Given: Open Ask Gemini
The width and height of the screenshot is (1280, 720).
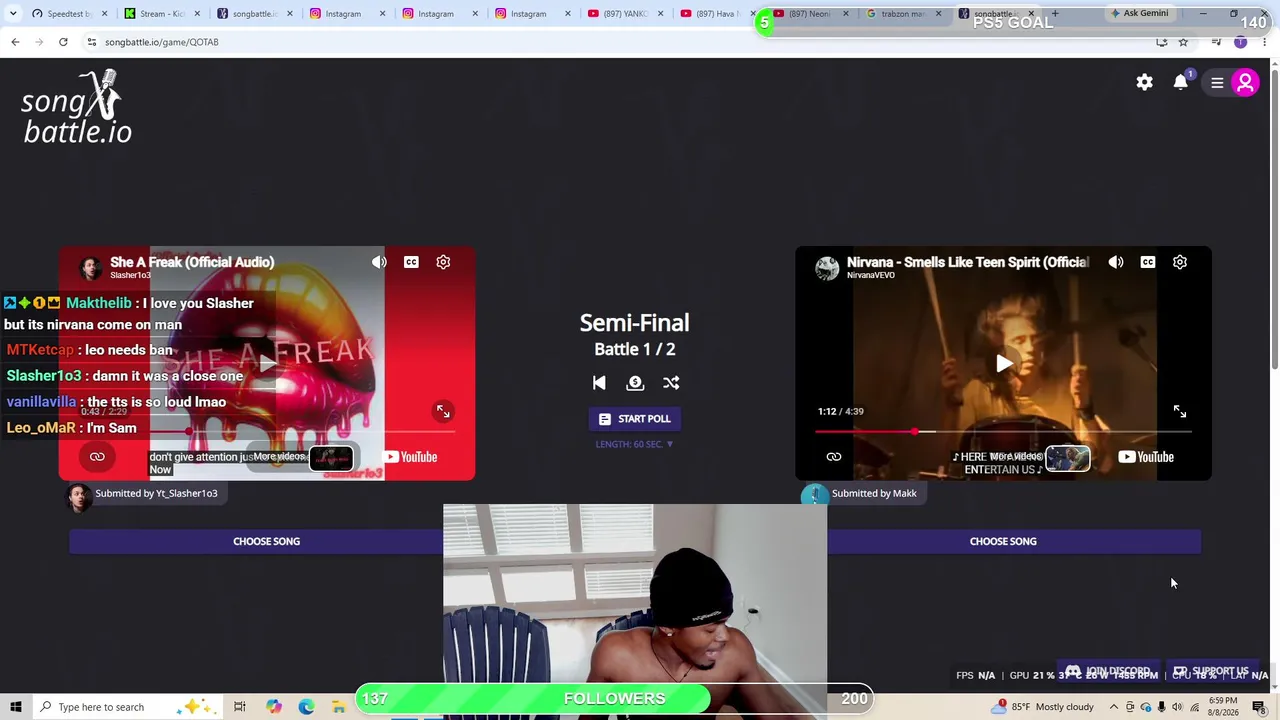Looking at the screenshot, I should (x=1139, y=14).
